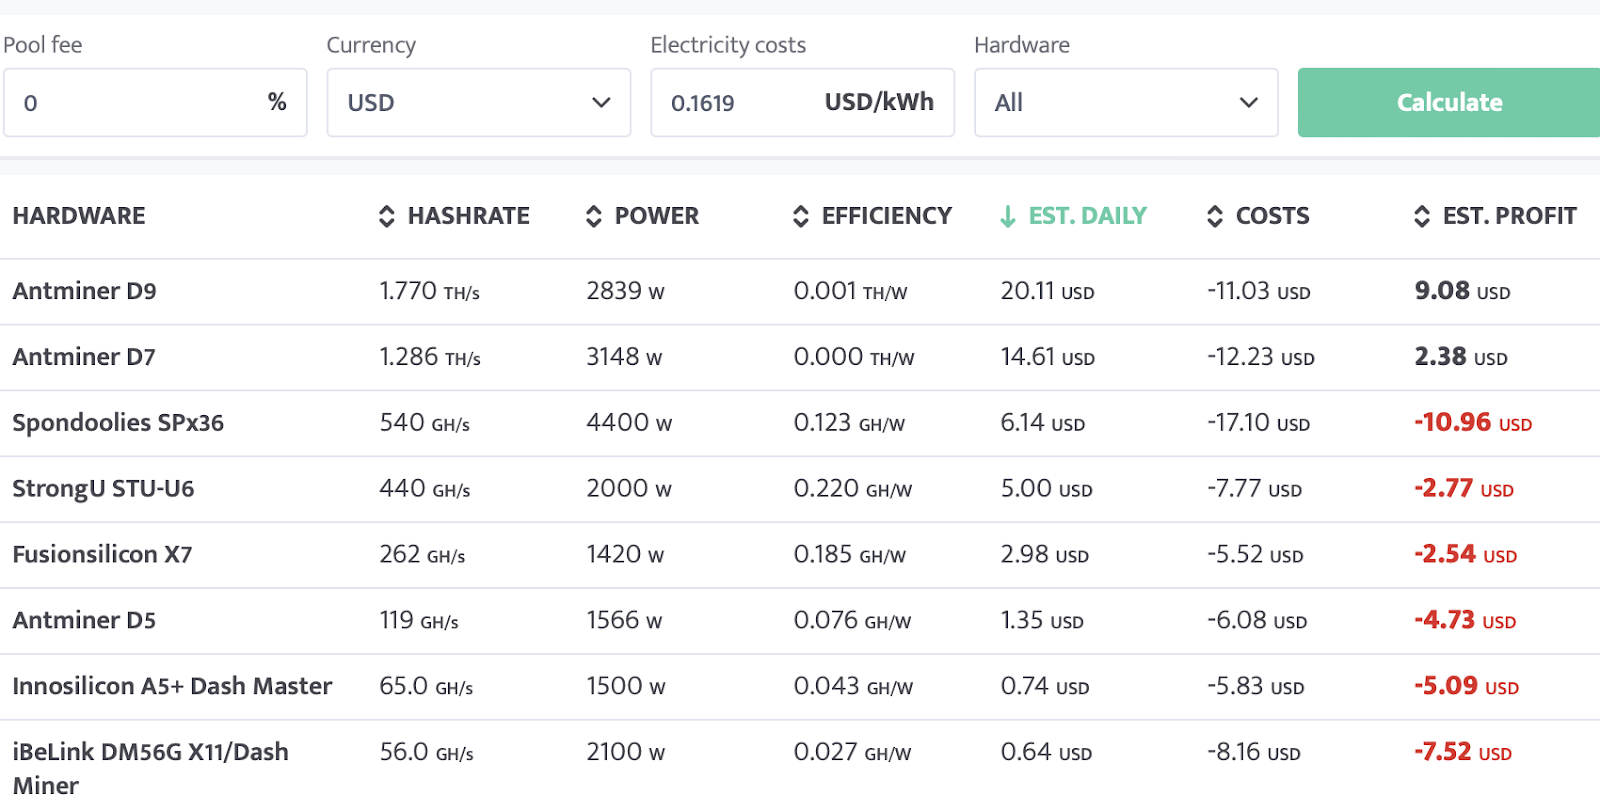Click the down arrow beside EST. DAILY
This screenshot has height=811, width=1600.
pyautogui.click(x=1008, y=216)
